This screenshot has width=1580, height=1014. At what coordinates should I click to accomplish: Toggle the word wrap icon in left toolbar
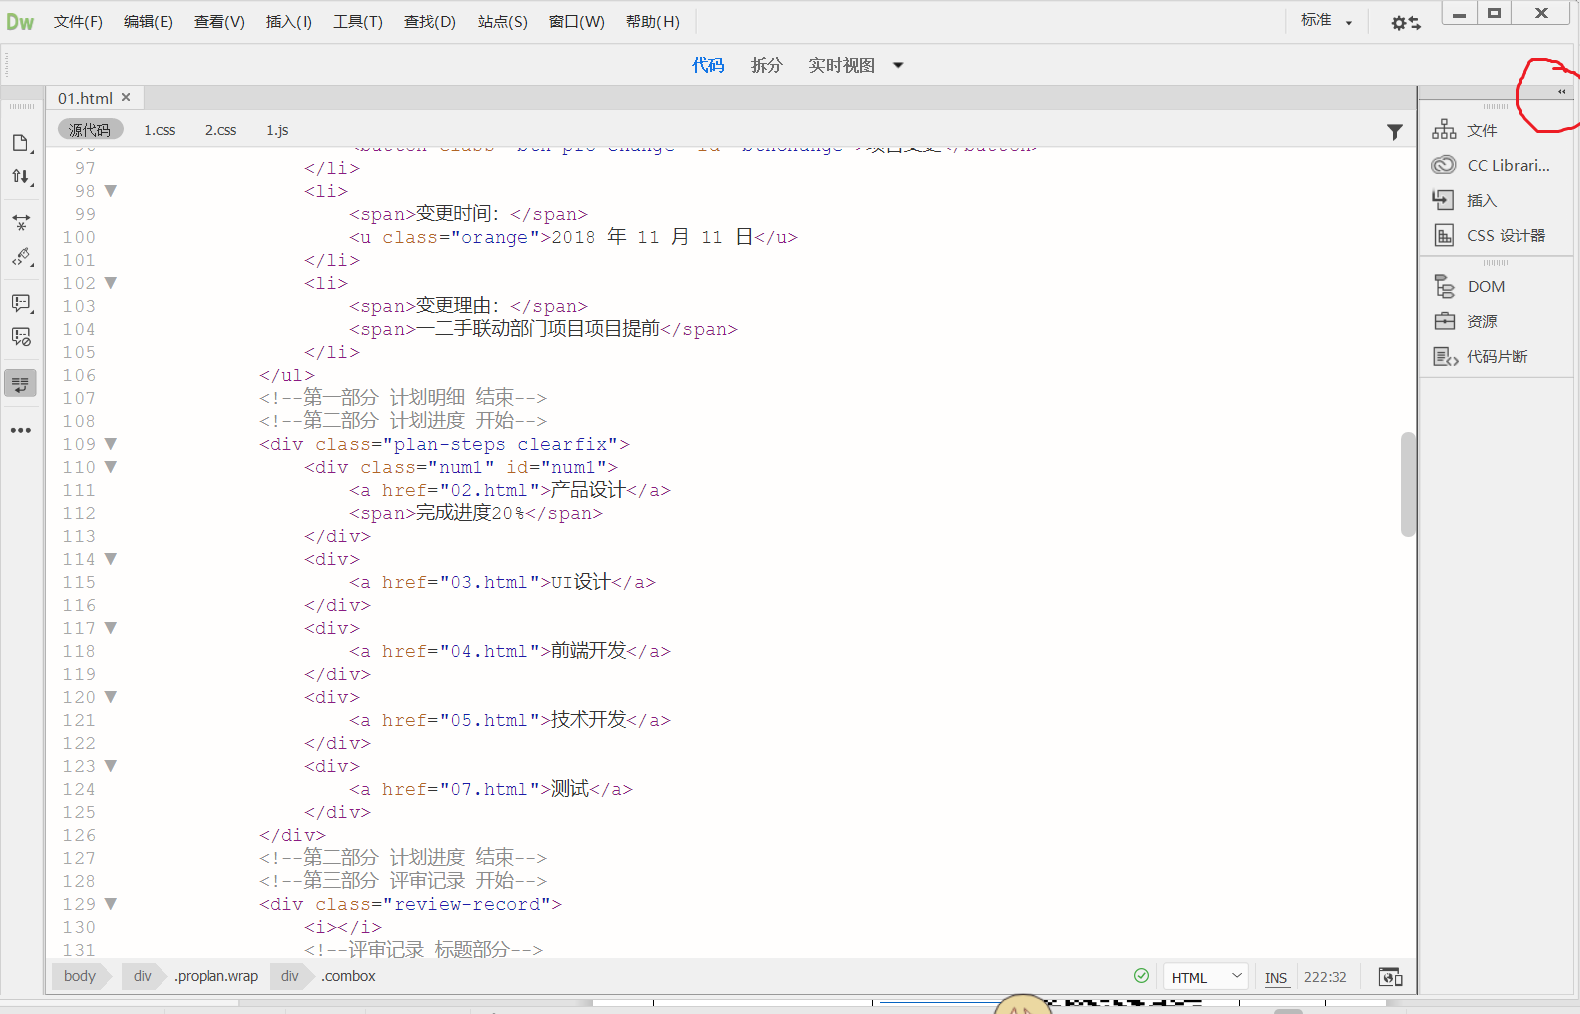pyautogui.click(x=20, y=383)
